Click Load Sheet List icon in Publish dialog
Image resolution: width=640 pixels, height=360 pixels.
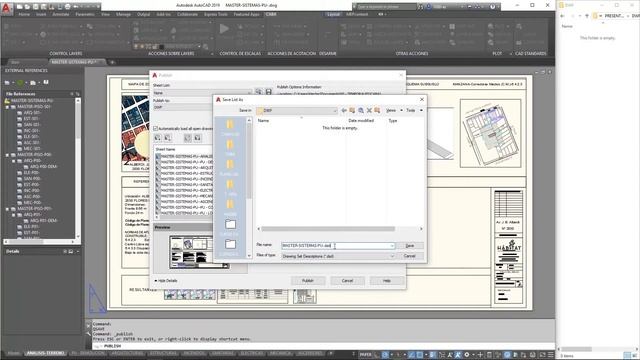point(258,92)
